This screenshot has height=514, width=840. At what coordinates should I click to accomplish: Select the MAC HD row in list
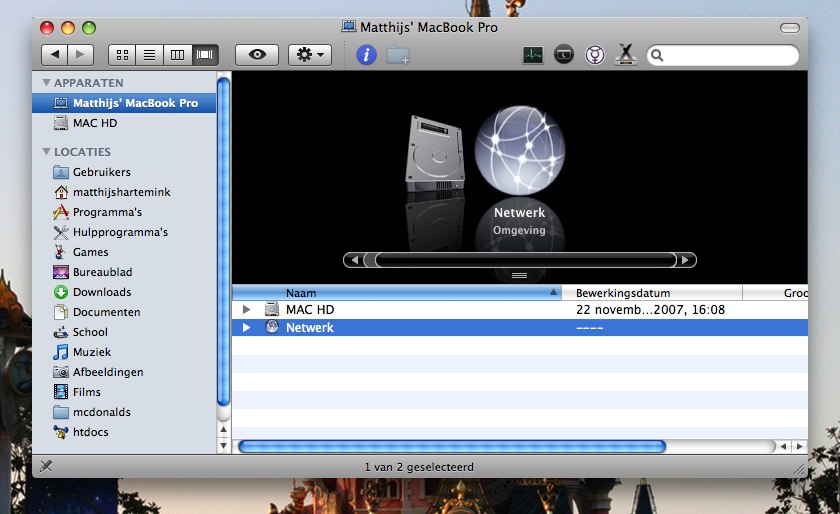[520, 310]
